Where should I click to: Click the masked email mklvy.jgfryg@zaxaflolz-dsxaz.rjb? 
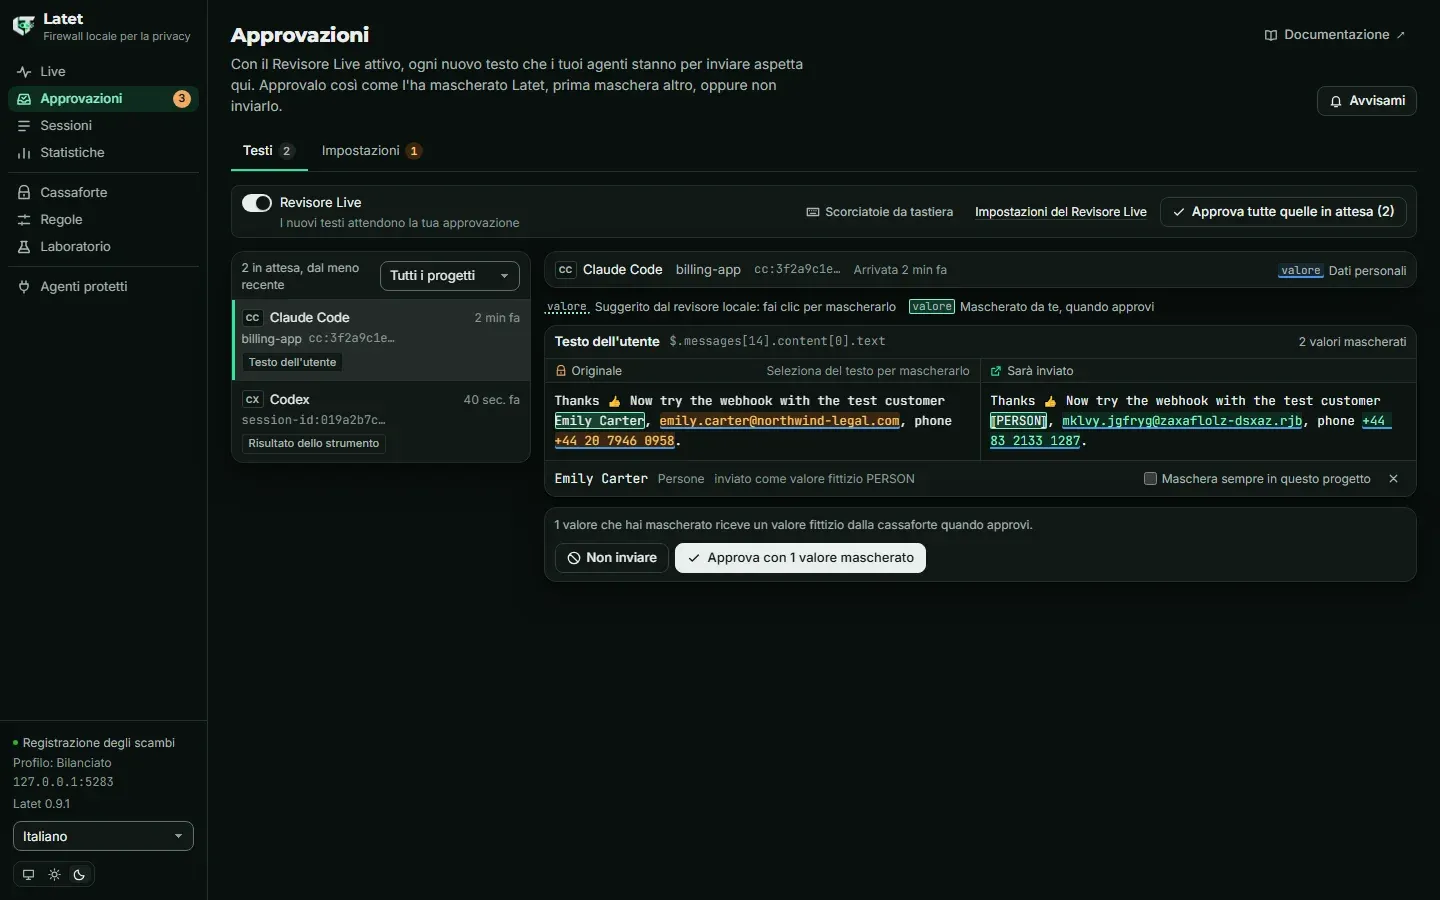click(x=1182, y=421)
